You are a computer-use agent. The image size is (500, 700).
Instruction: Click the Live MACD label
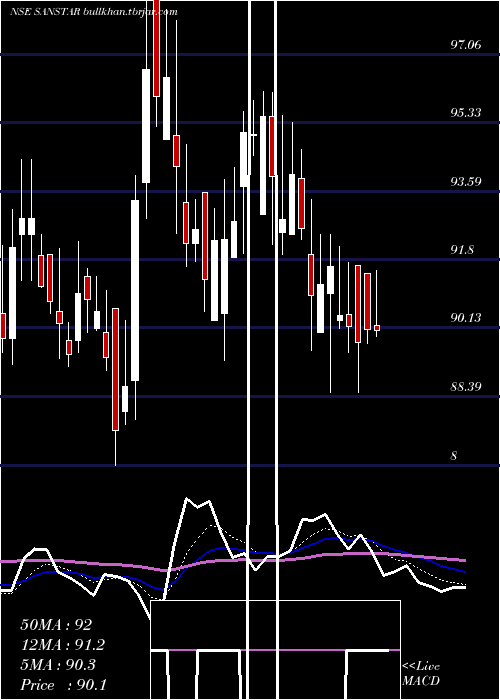(x=421, y=674)
